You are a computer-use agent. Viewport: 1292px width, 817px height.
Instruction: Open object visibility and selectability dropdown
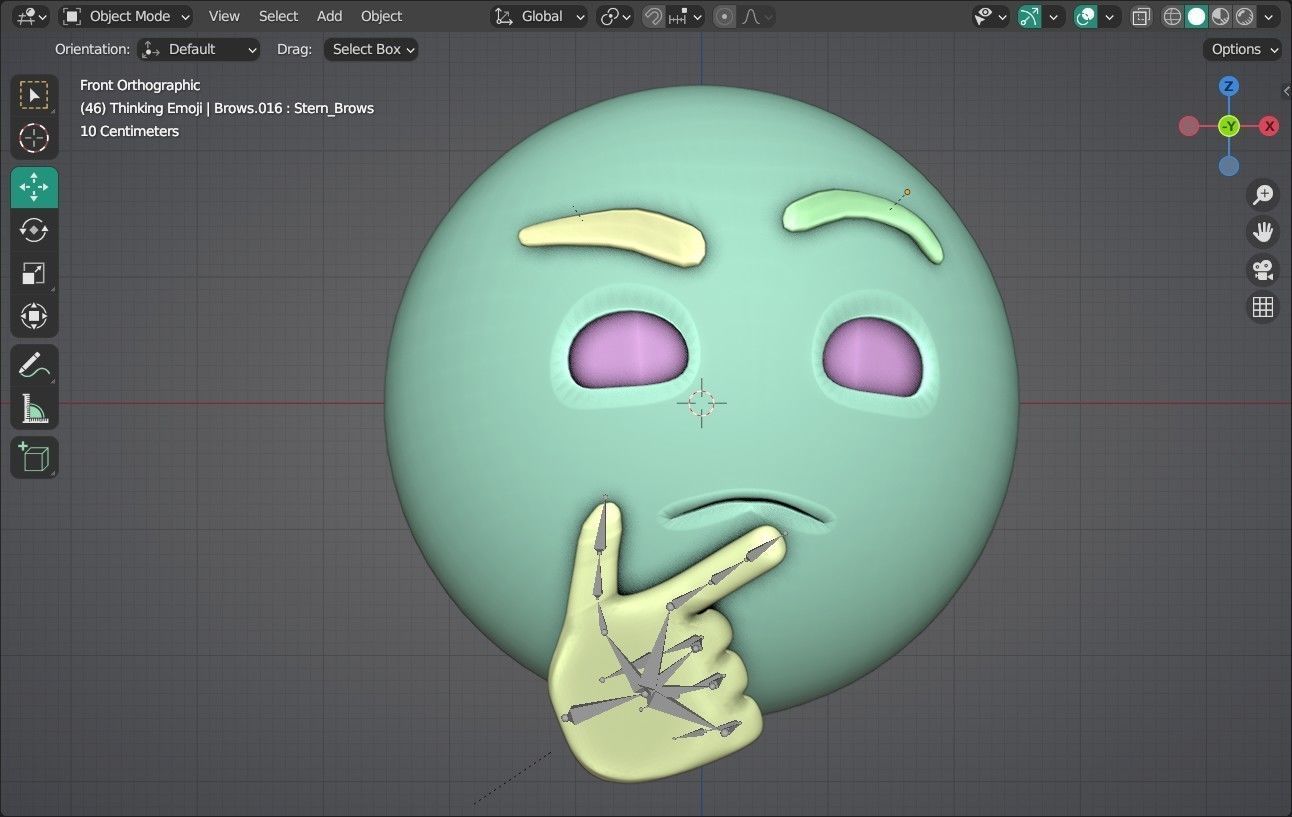pos(990,16)
